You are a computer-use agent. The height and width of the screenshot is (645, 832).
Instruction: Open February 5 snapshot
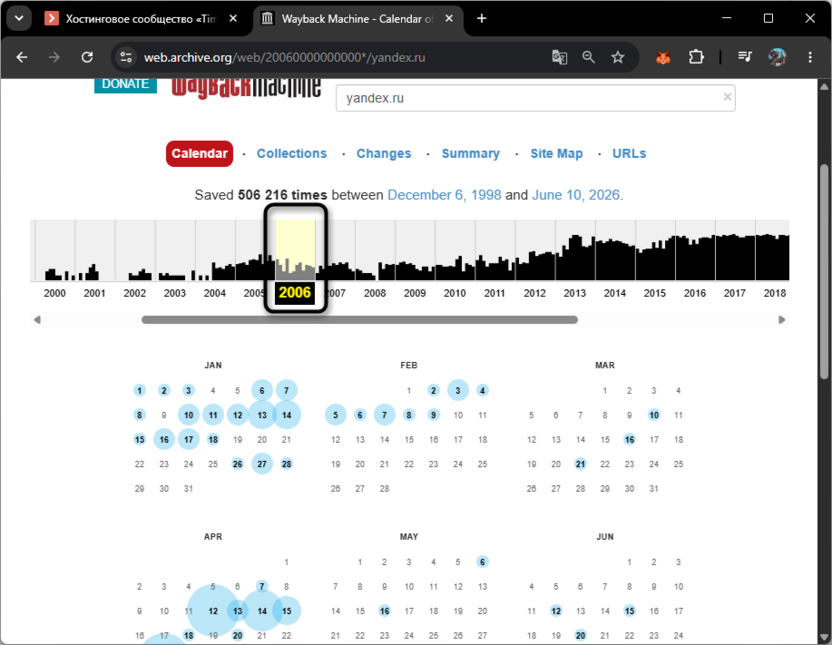click(x=335, y=415)
